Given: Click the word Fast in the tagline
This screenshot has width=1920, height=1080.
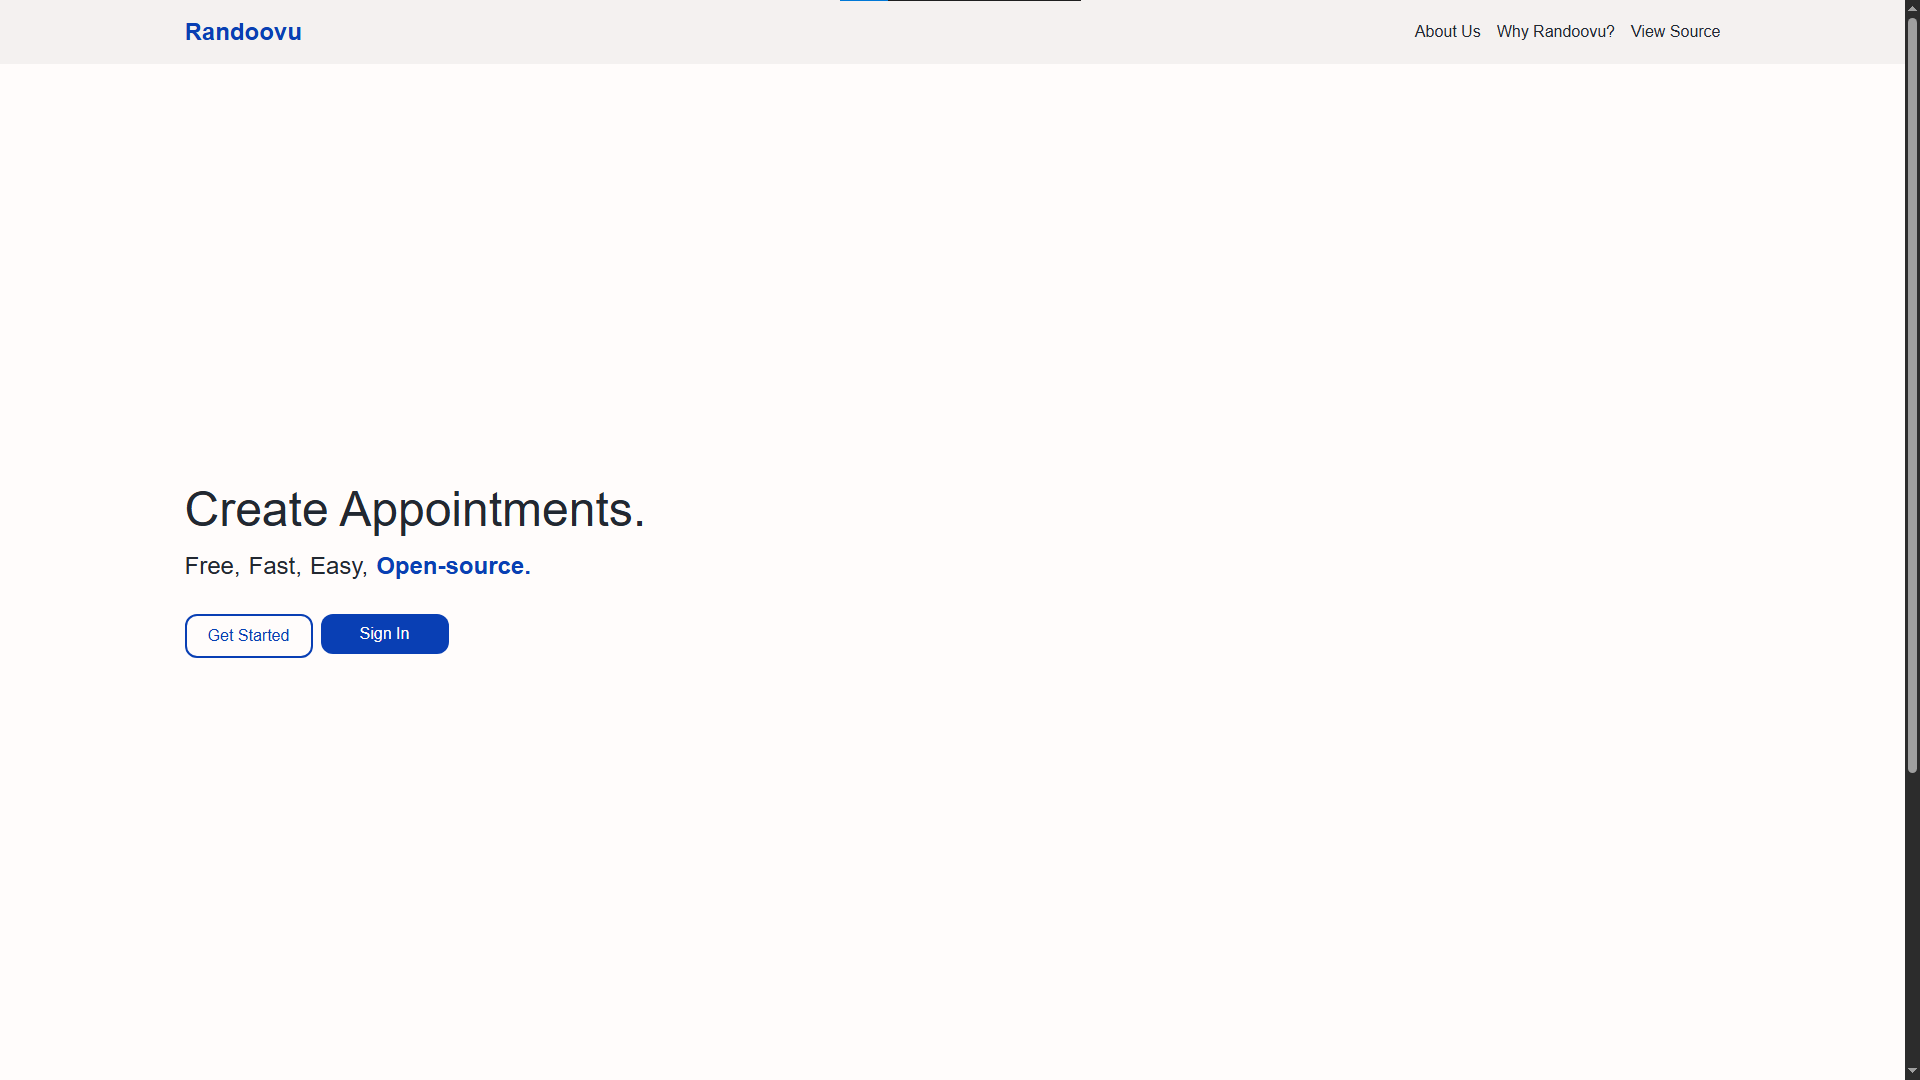Looking at the screenshot, I should point(272,566).
